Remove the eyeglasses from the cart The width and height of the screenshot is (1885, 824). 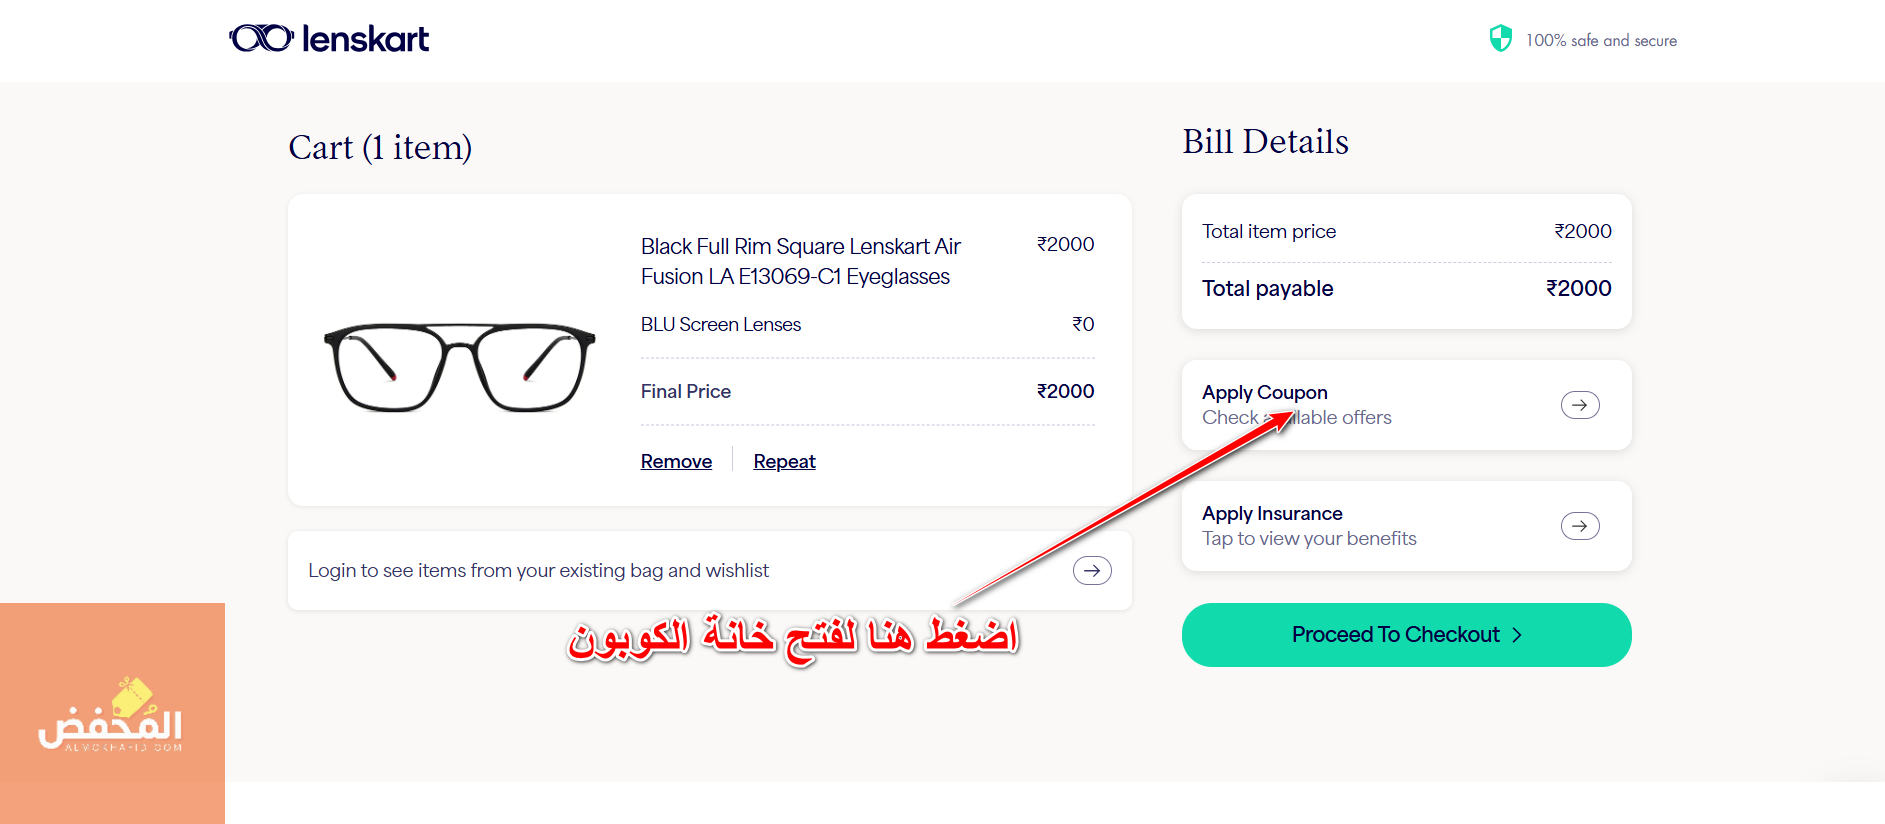[x=676, y=461]
